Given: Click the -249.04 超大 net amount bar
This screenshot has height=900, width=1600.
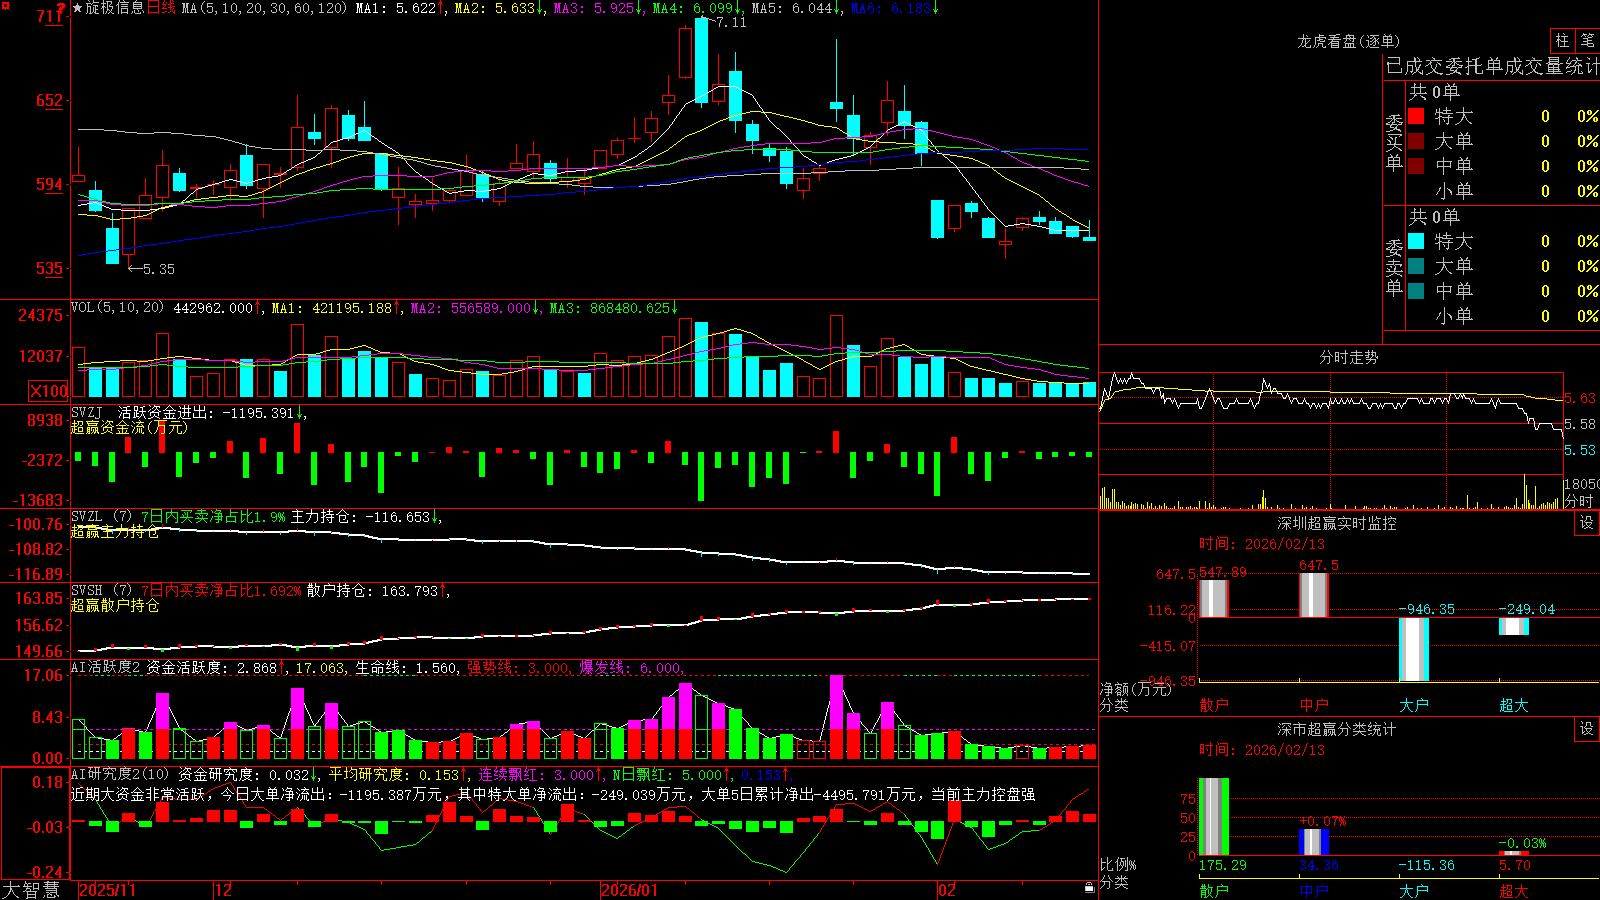Looking at the screenshot, I should click(1514, 626).
